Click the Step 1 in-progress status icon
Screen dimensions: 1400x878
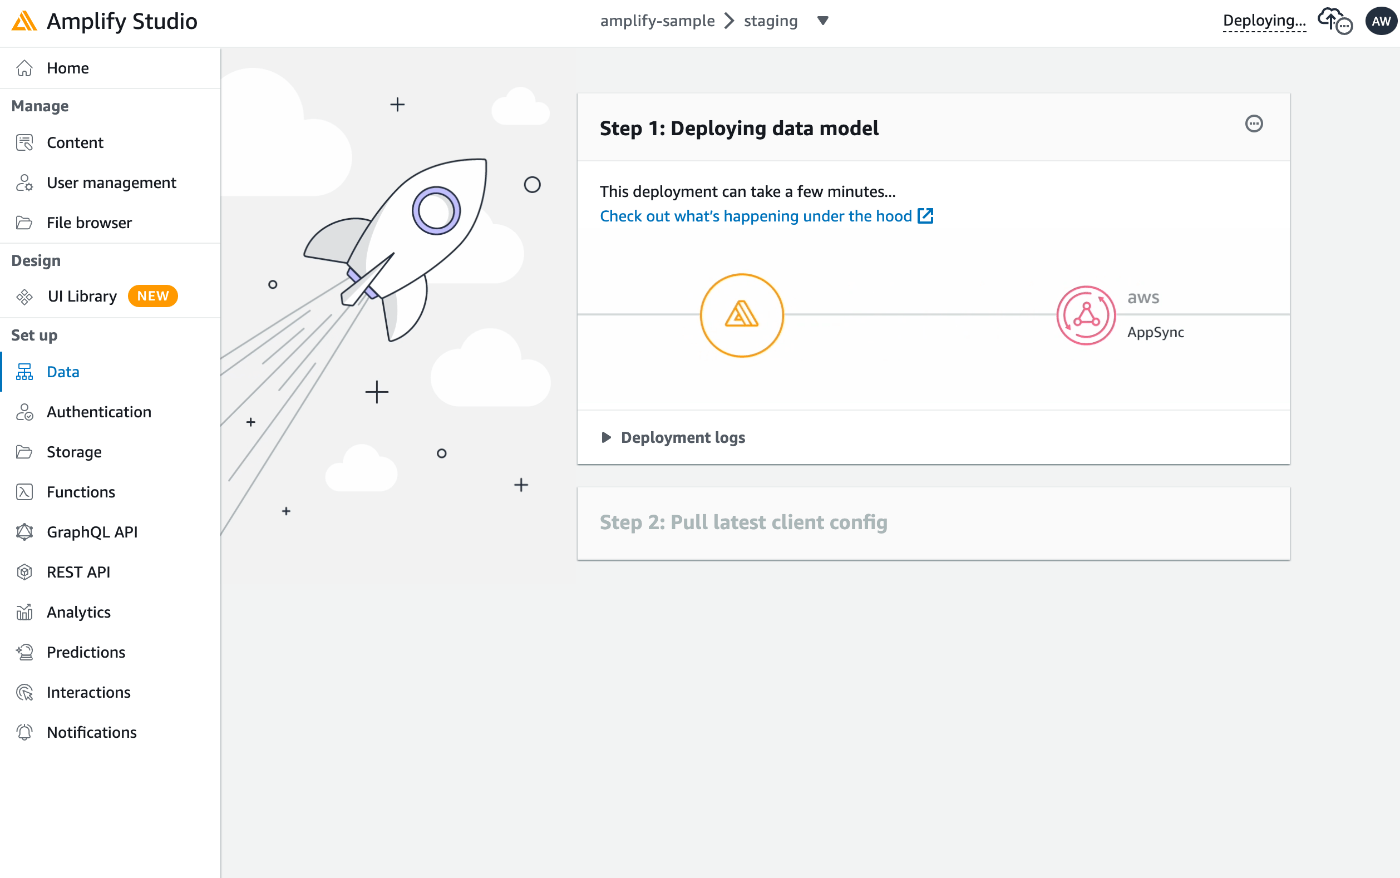point(1254,124)
